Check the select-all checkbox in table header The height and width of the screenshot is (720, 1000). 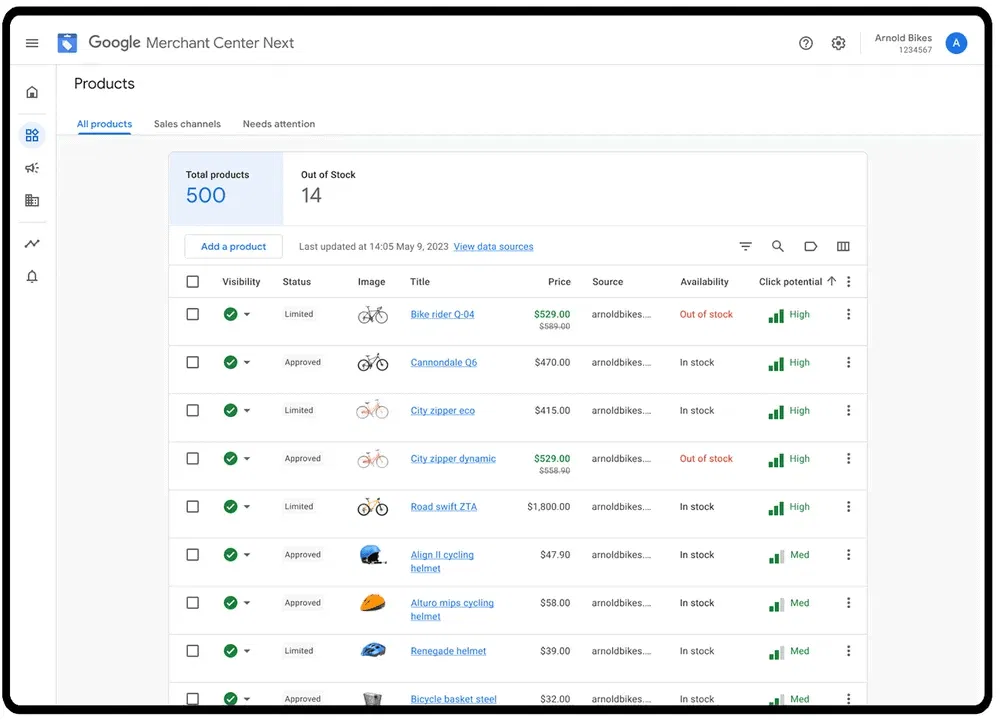point(193,282)
